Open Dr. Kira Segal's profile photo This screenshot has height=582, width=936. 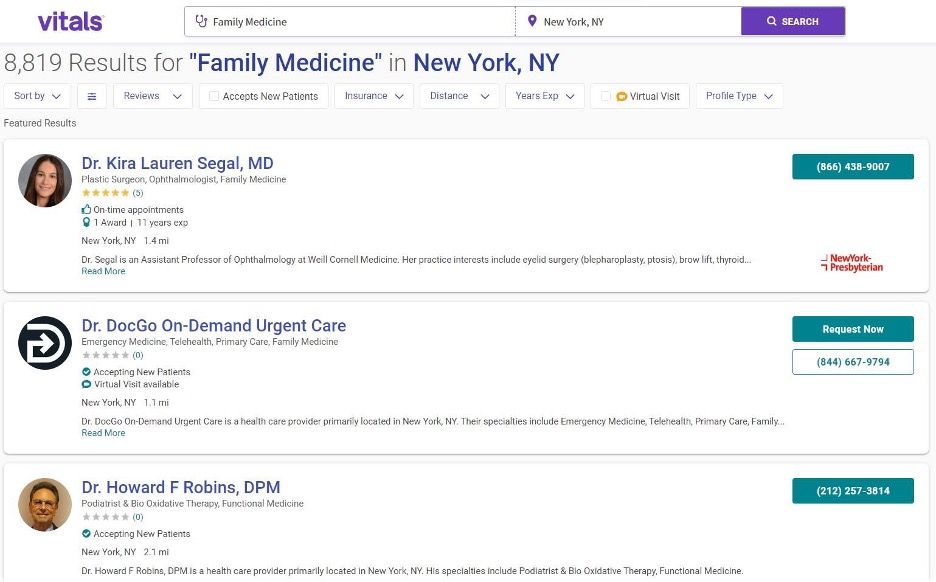[45, 180]
